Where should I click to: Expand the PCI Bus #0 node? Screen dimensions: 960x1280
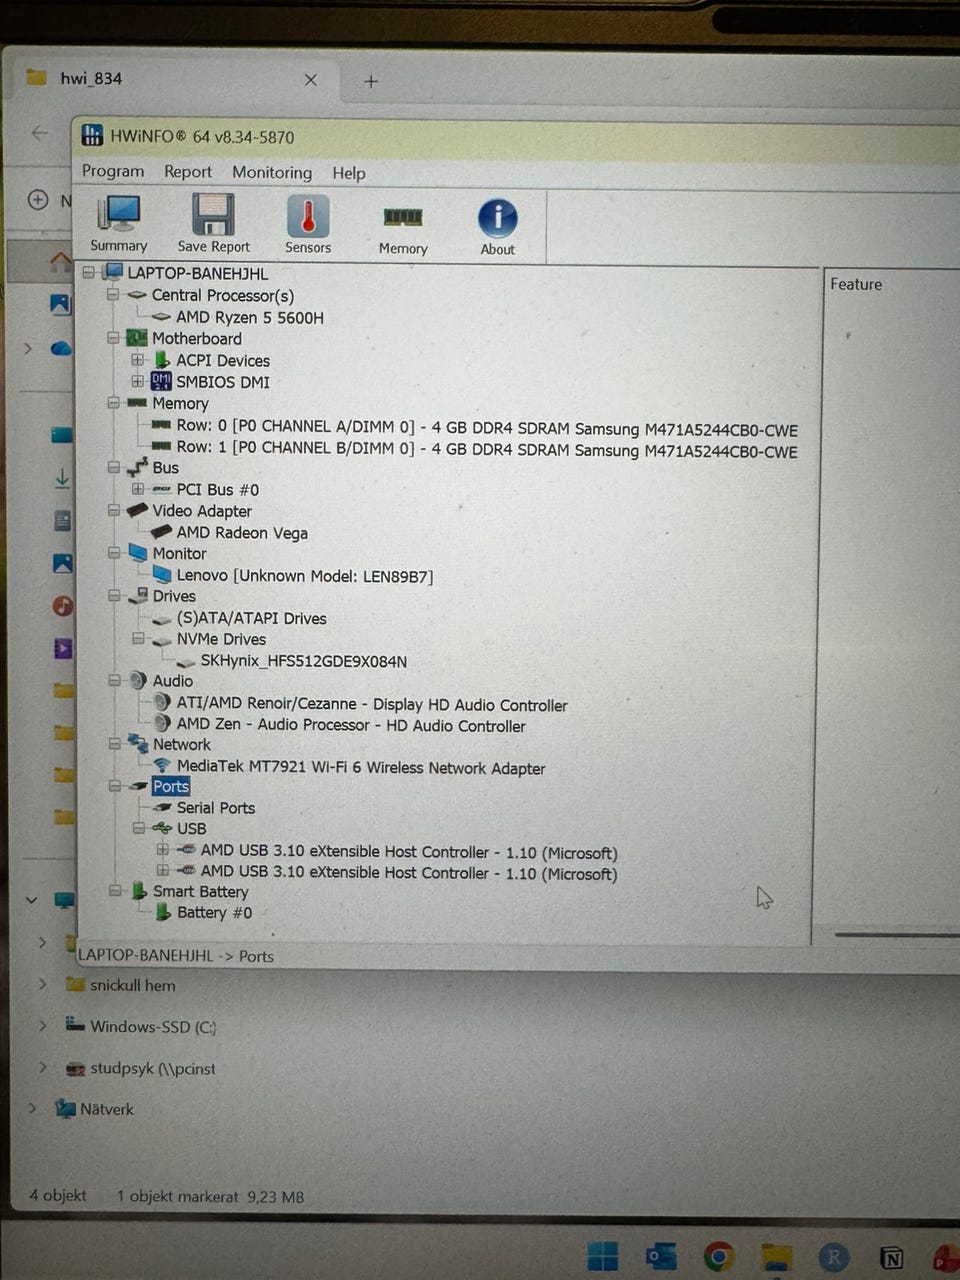tap(138, 489)
